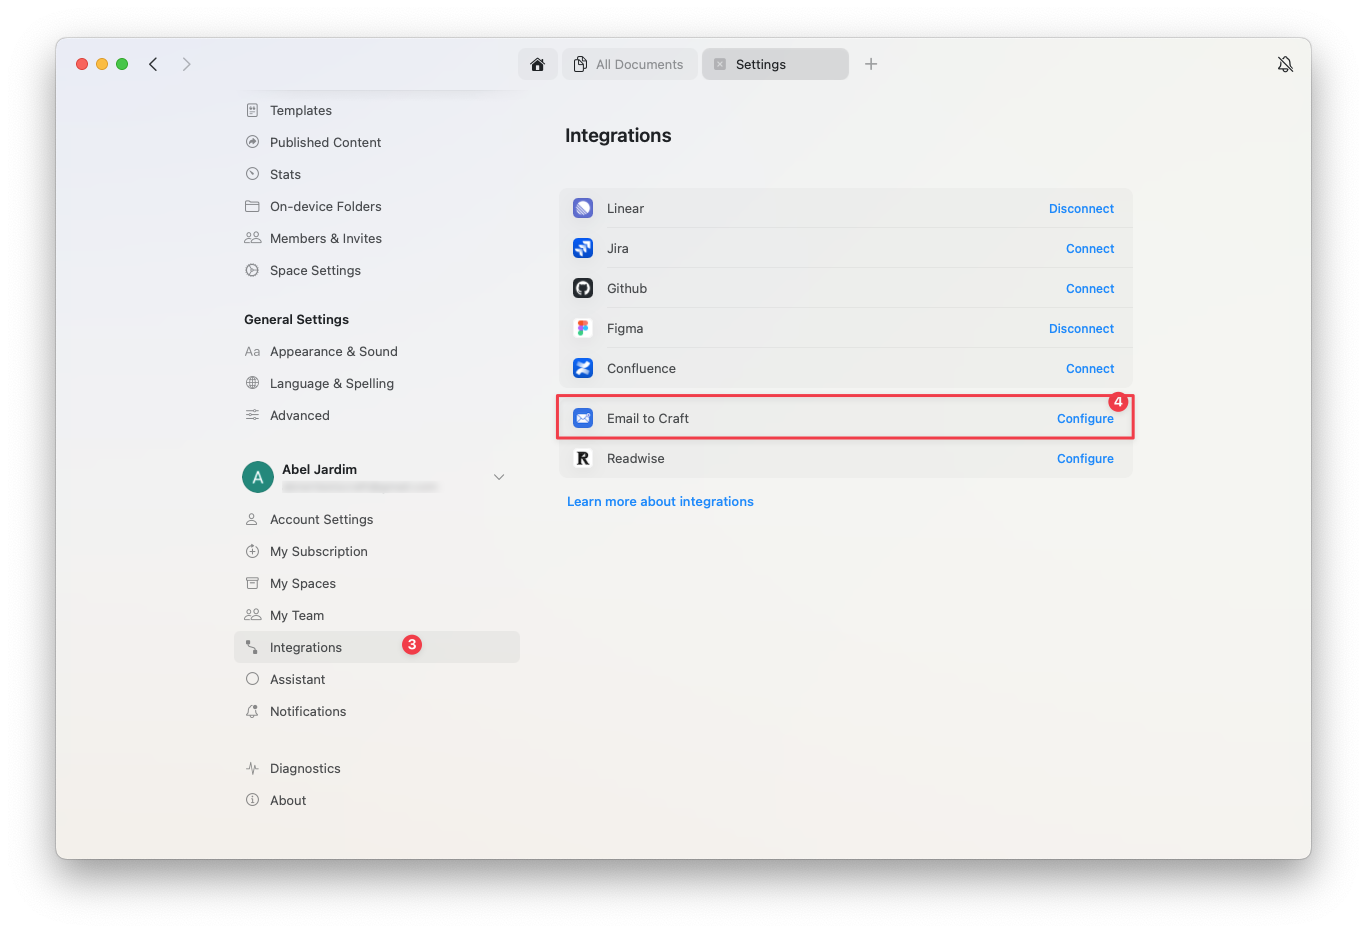Switch to the All Documents tab
The height and width of the screenshot is (933, 1367).
(x=630, y=64)
